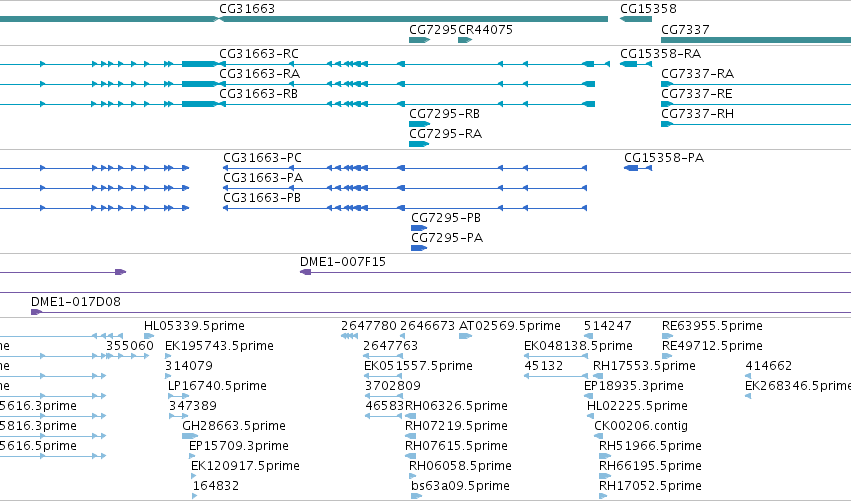Click transcript CG31663-RC label

point(259,54)
